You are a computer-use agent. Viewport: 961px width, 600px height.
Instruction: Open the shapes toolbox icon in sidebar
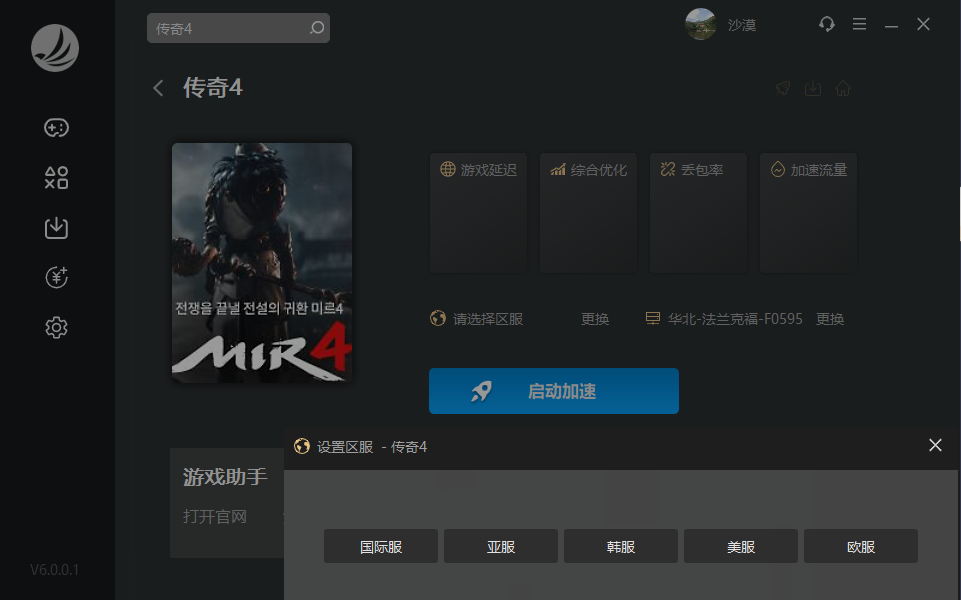(x=56, y=178)
